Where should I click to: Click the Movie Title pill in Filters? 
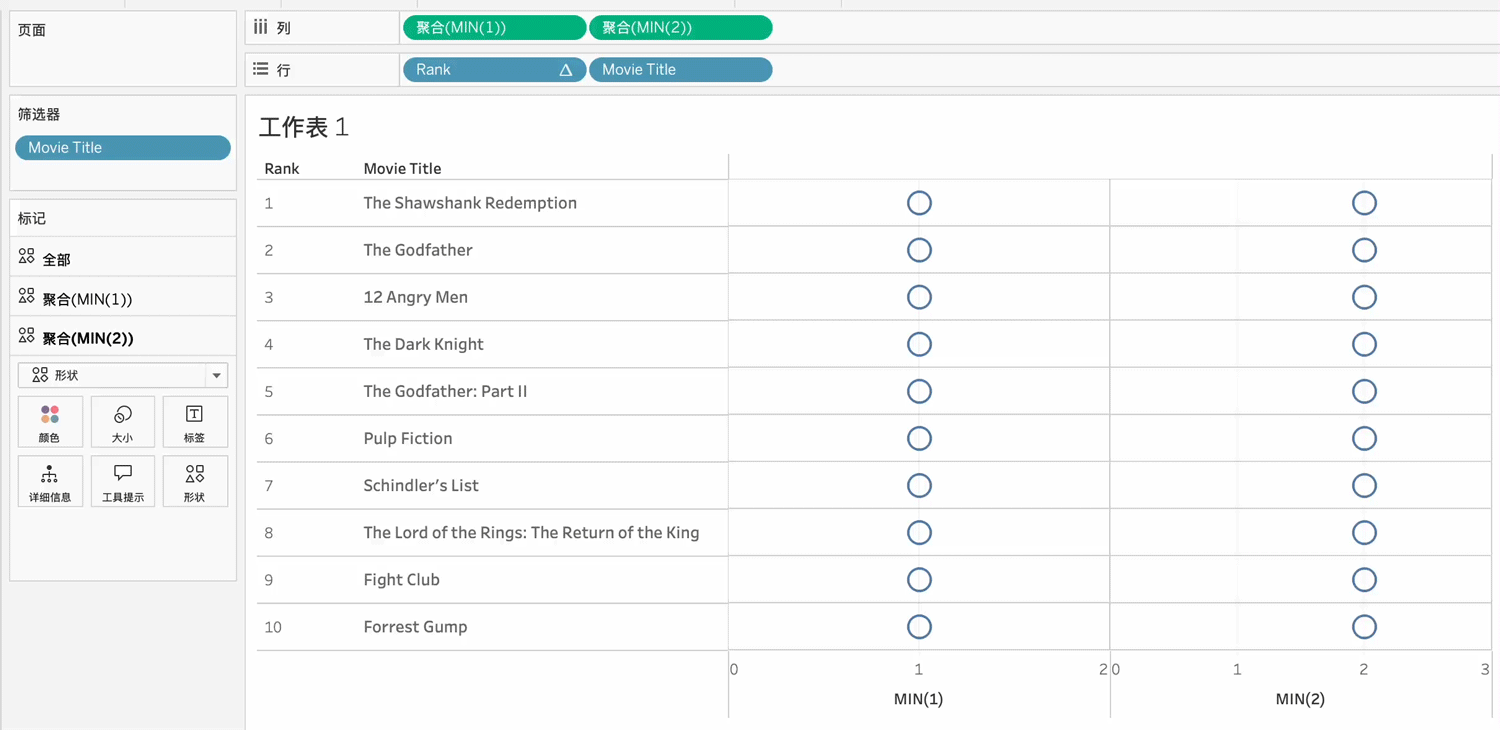click(123, 148)
